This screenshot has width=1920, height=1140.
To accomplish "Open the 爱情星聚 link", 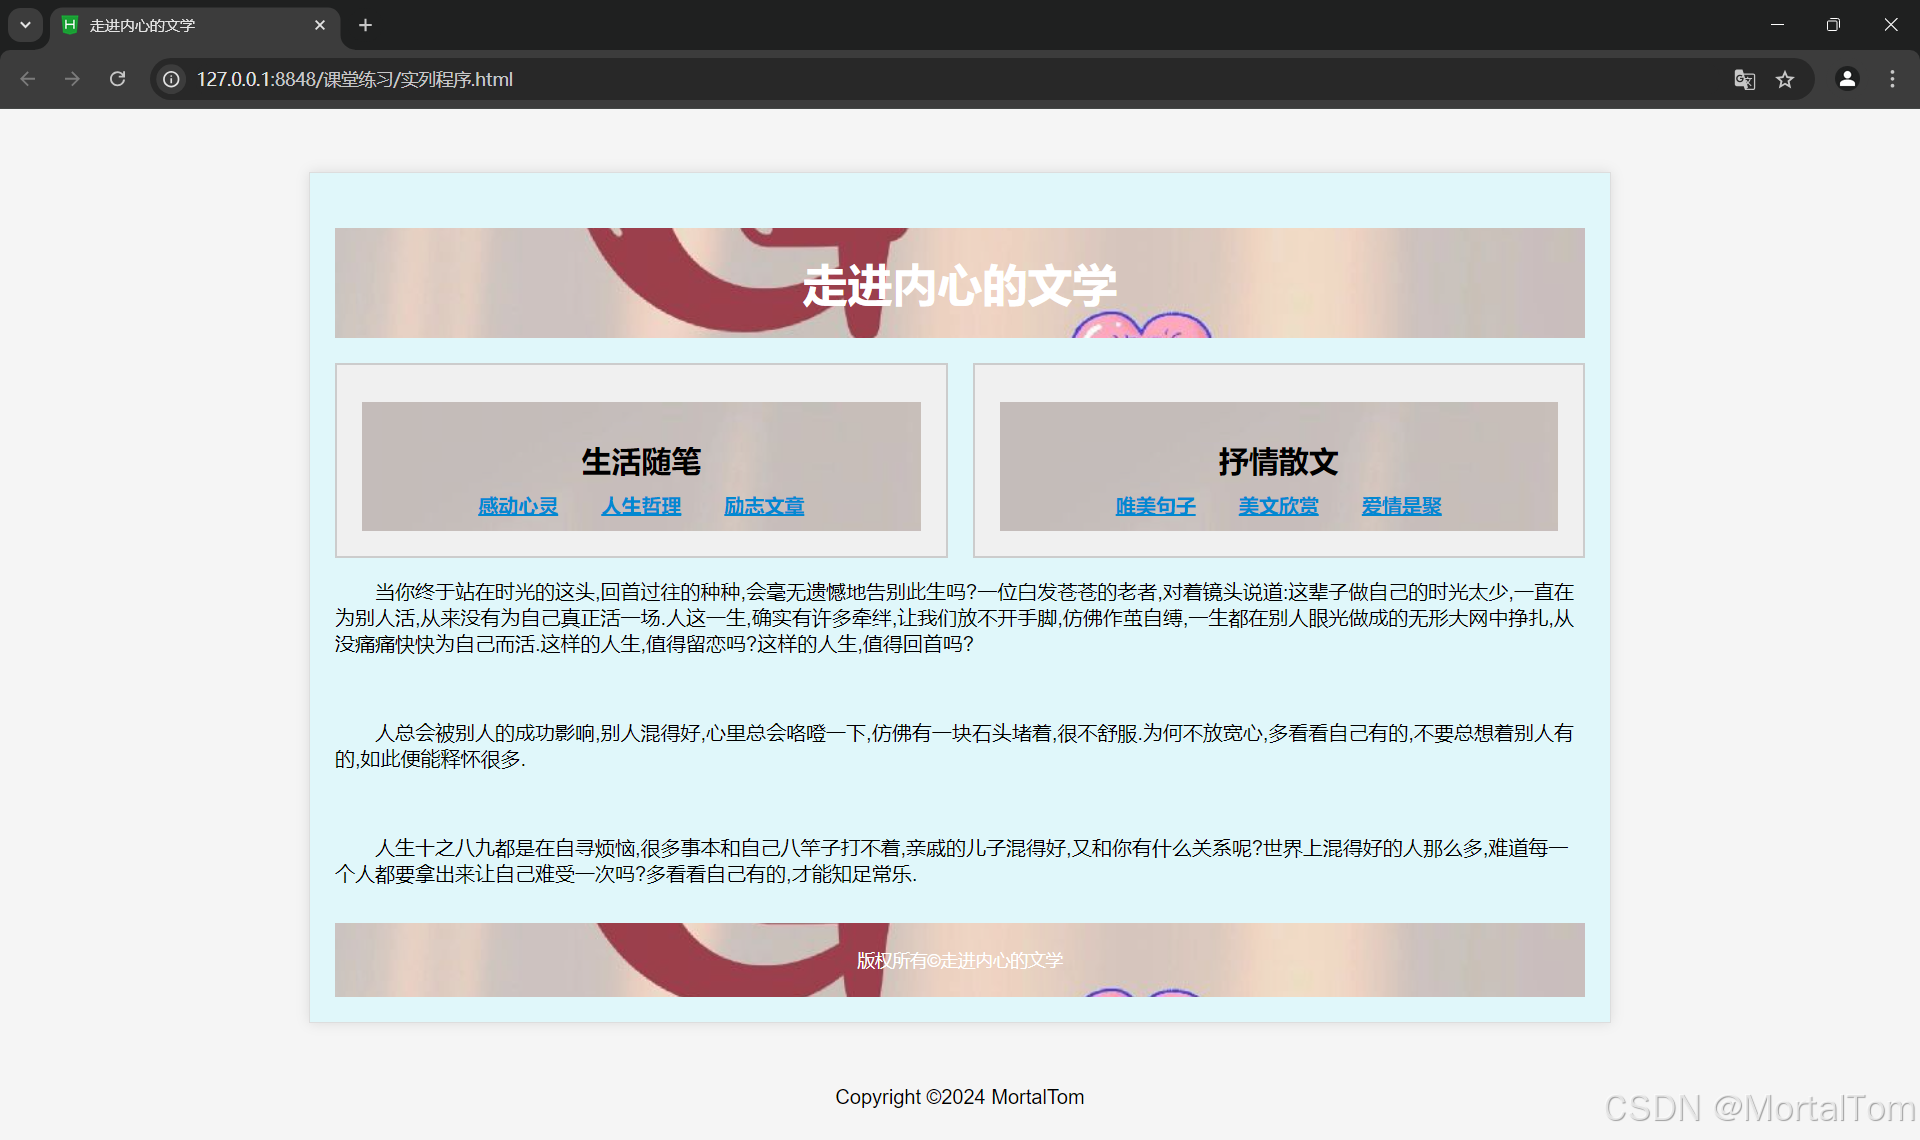I will click(1401, 506).
